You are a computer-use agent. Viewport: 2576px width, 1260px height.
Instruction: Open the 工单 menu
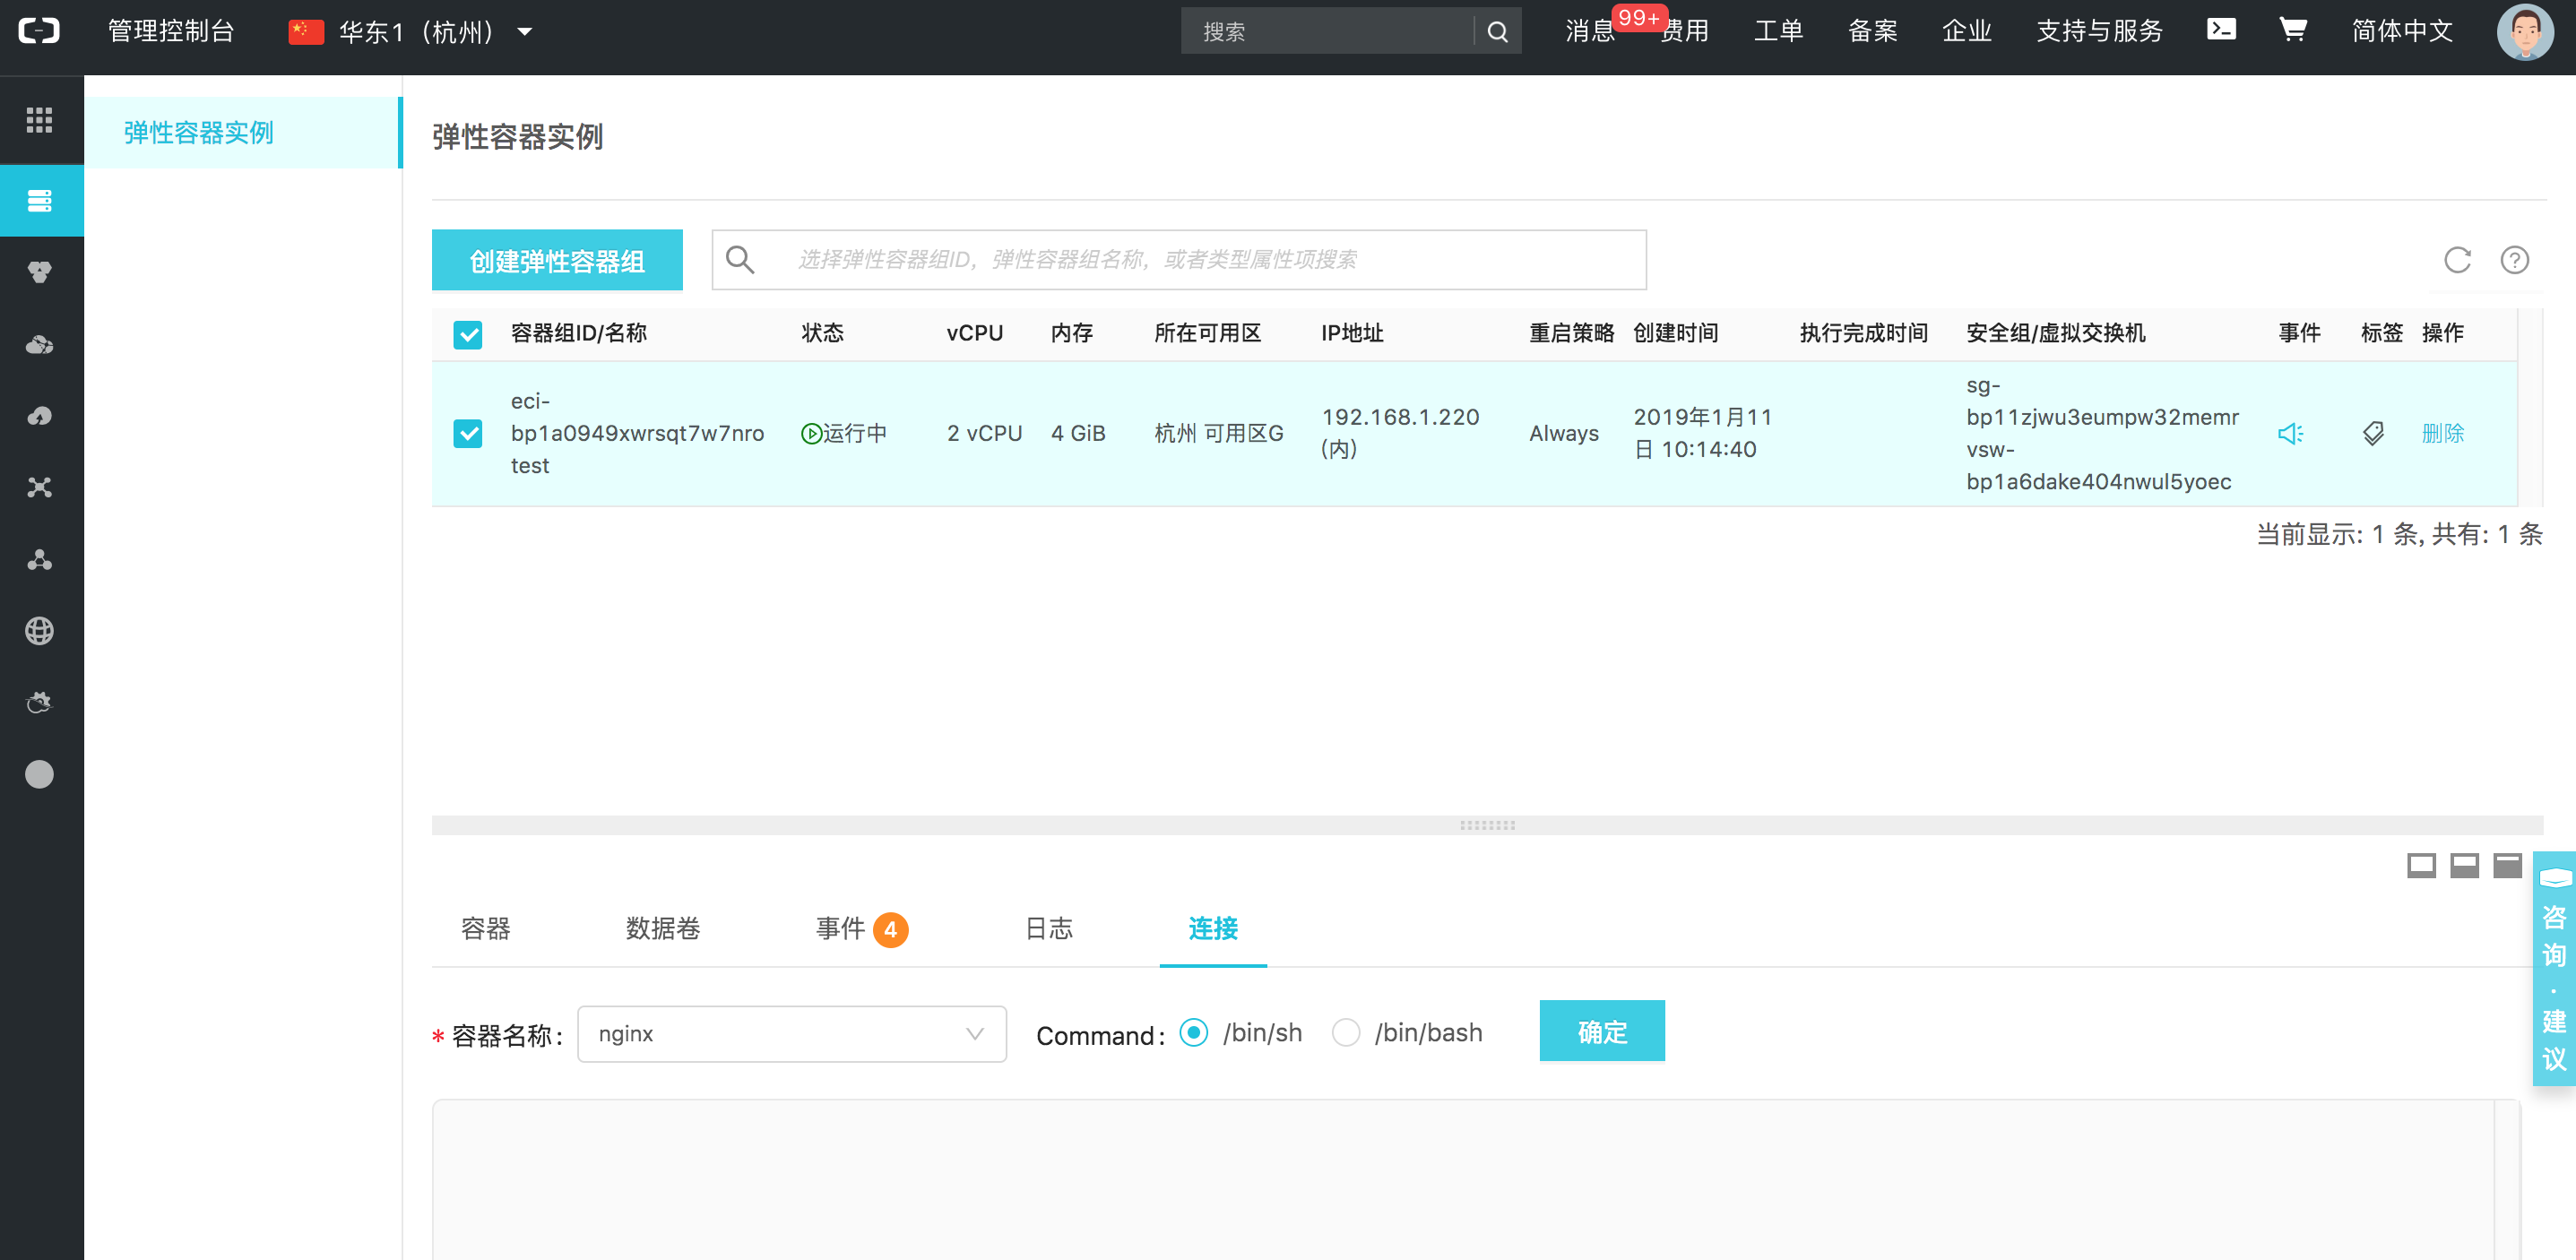pyautogui.click(x=1778, y=31)
